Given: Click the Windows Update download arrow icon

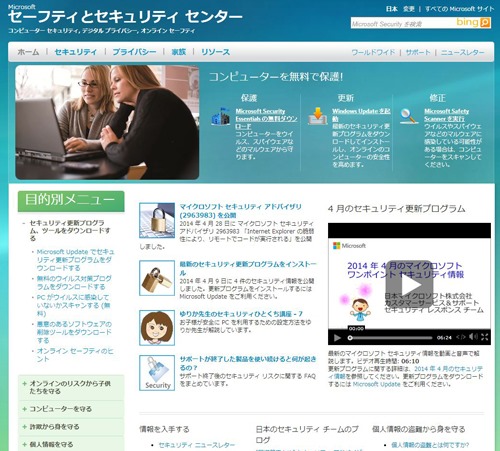Looking at the screenshot, I should point(317,116).
